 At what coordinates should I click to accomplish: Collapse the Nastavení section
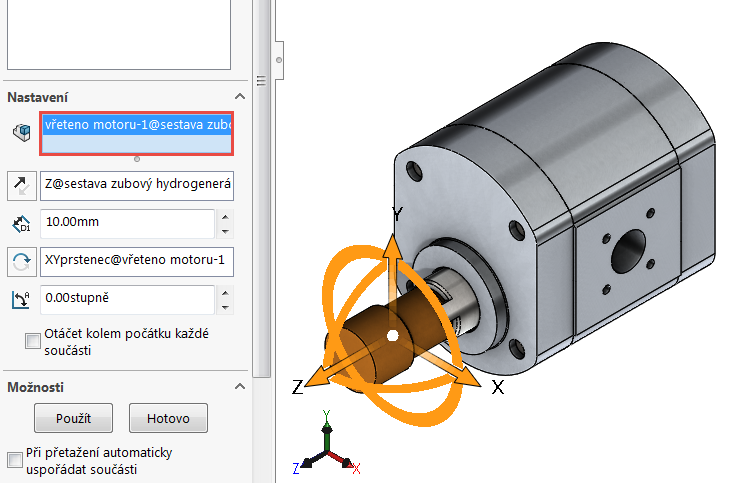point(240,97)
